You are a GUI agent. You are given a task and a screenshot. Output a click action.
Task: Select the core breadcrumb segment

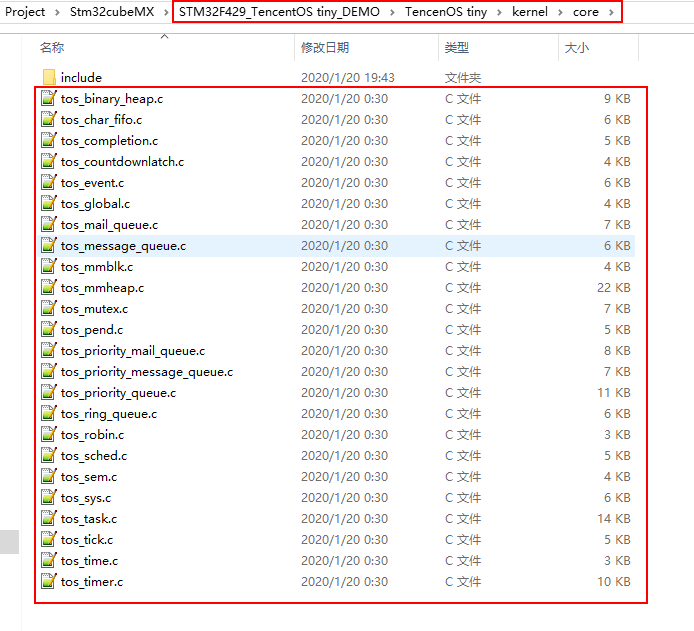586,12
